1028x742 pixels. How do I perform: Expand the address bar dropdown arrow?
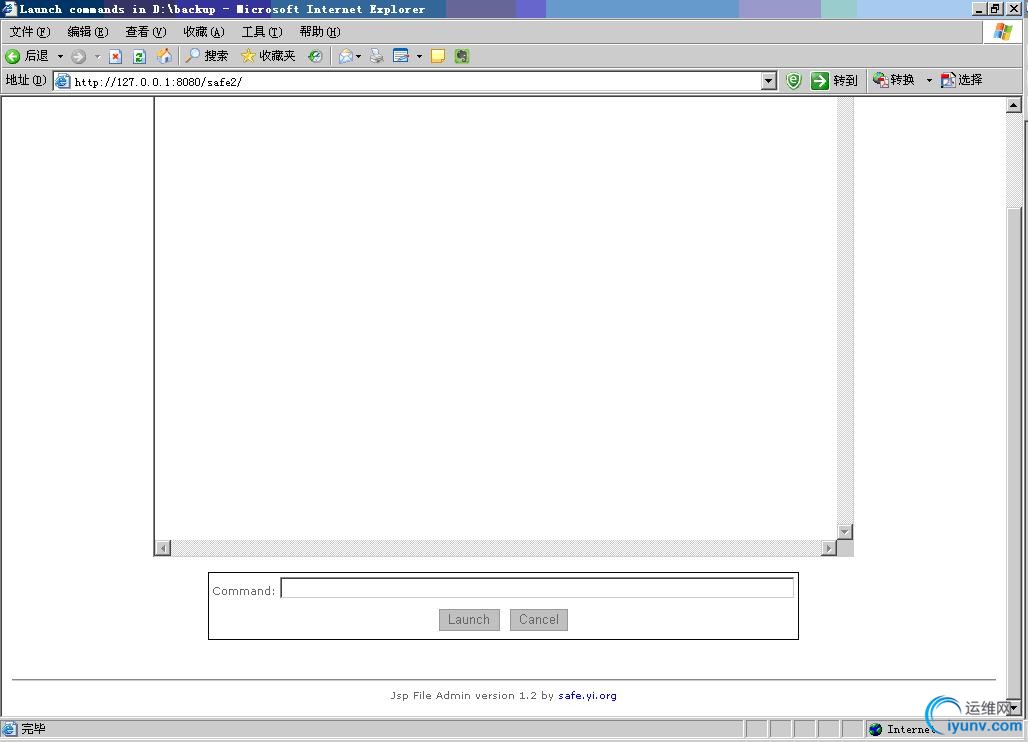(x=769, y=81)
